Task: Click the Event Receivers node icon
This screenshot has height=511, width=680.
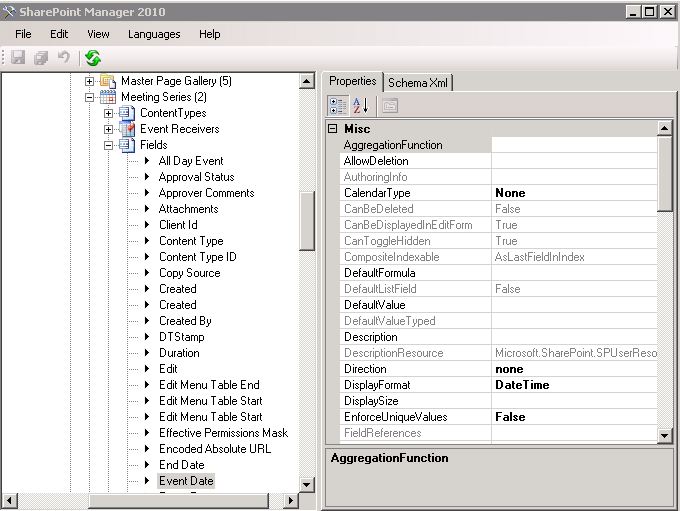Action: coord(127,129)
